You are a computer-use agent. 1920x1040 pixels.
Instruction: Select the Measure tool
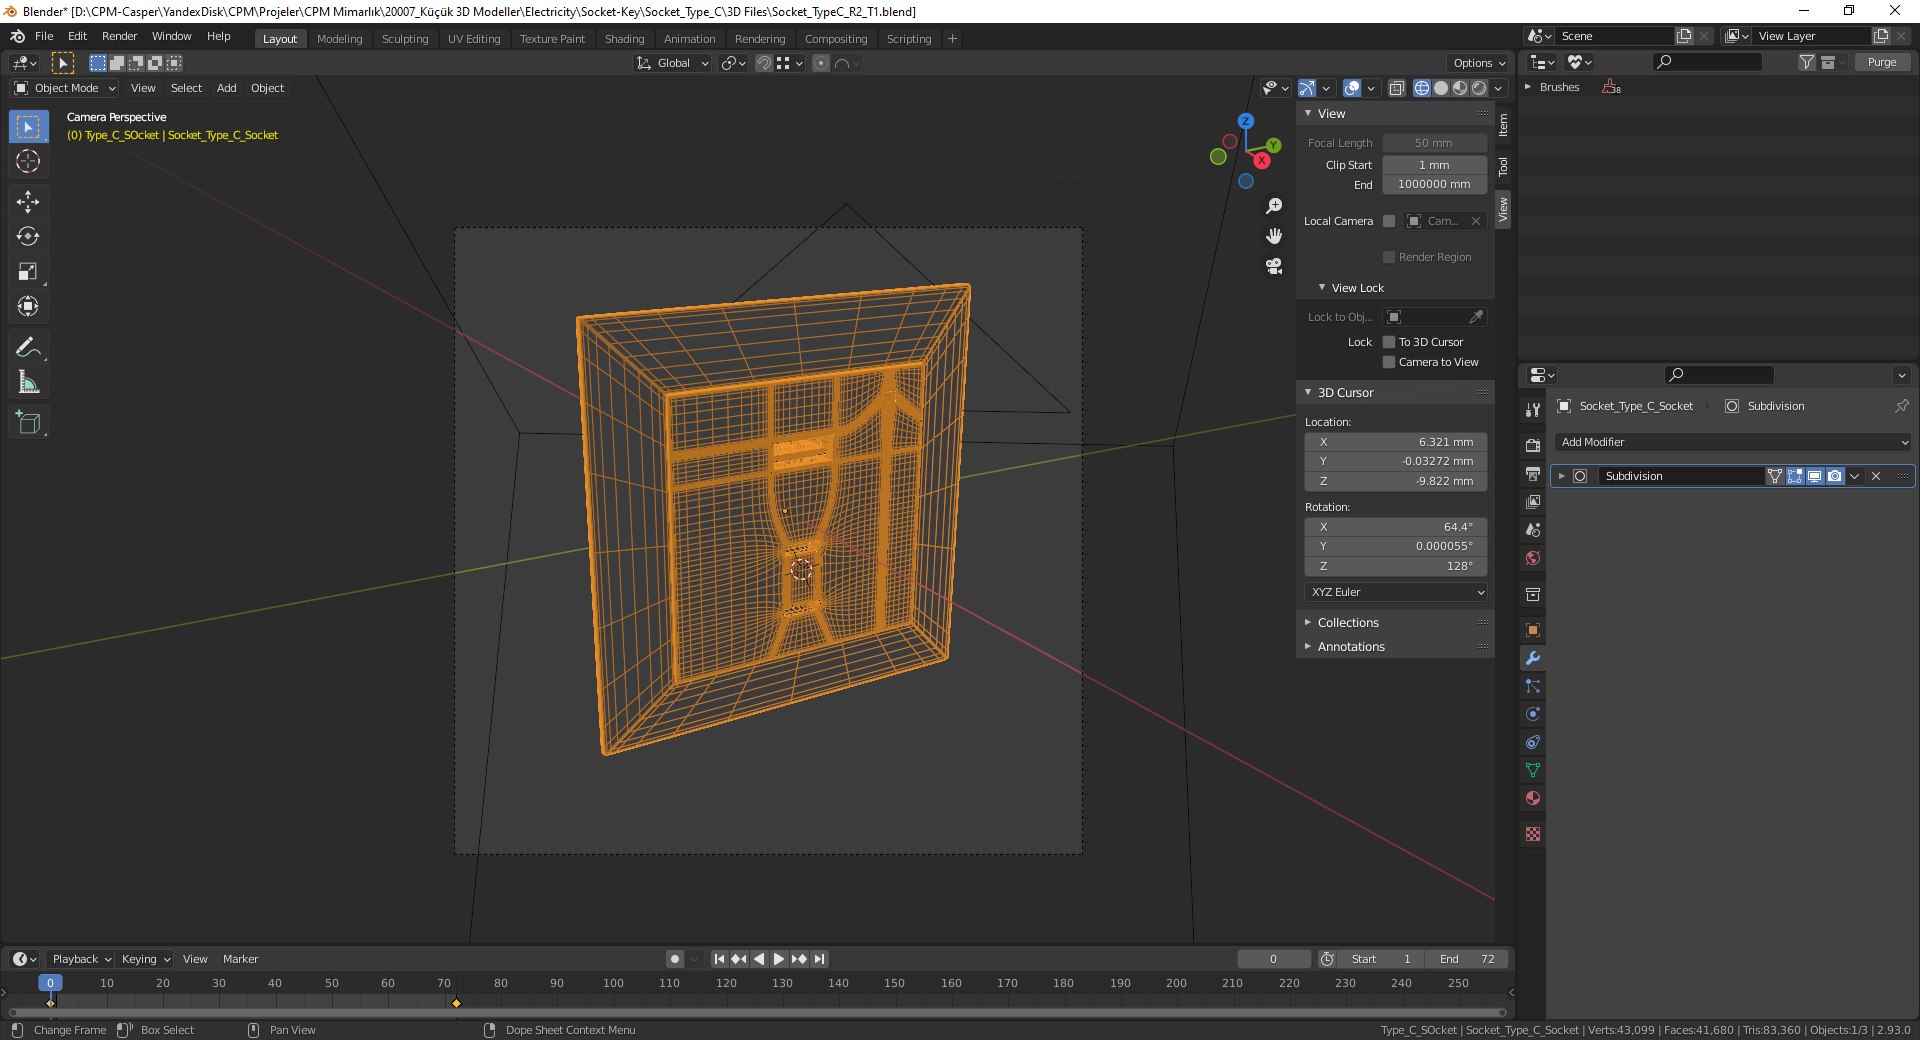pyautogui.click(x=28, y=382)
